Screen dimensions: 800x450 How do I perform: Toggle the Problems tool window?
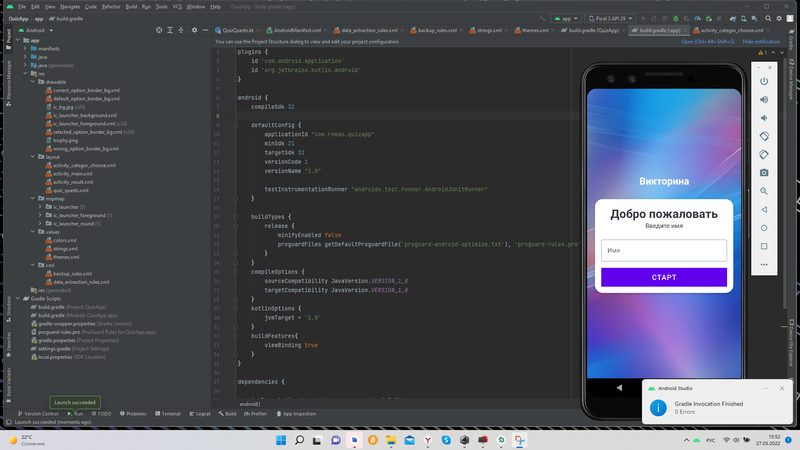click(133, 413)
